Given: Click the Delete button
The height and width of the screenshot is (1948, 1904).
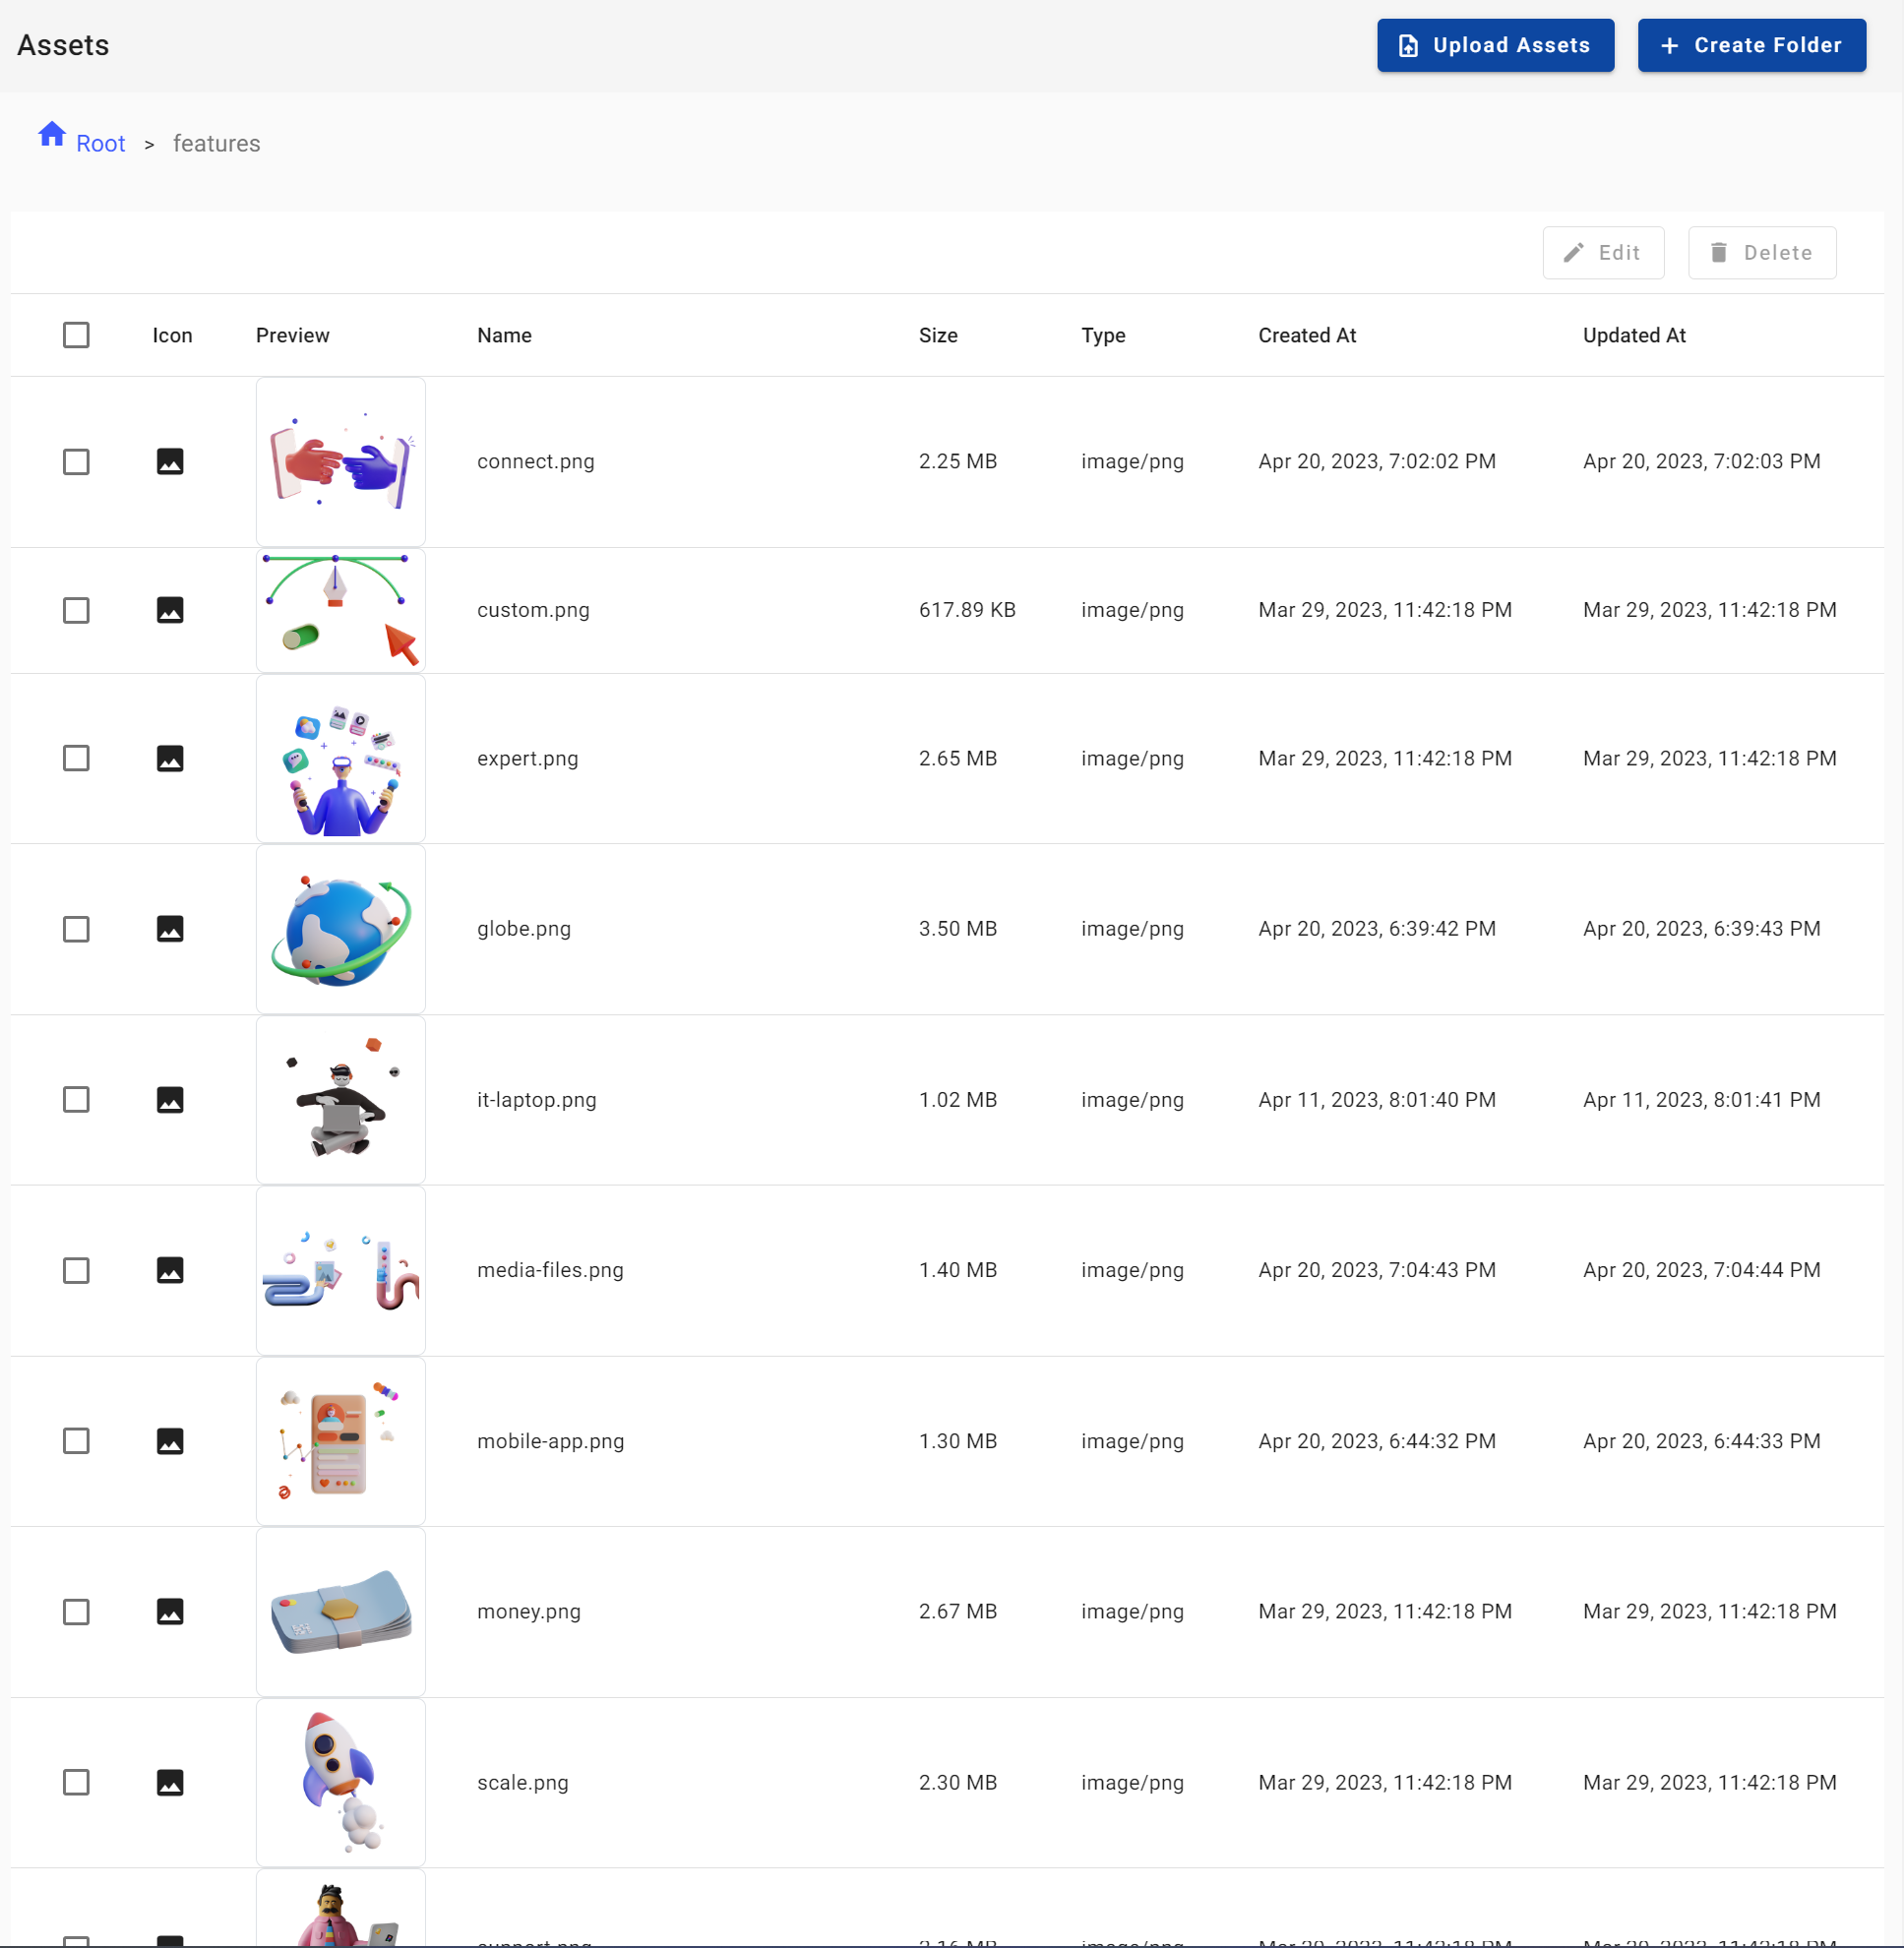Looking at the screenshot, I should [1762, 253].
